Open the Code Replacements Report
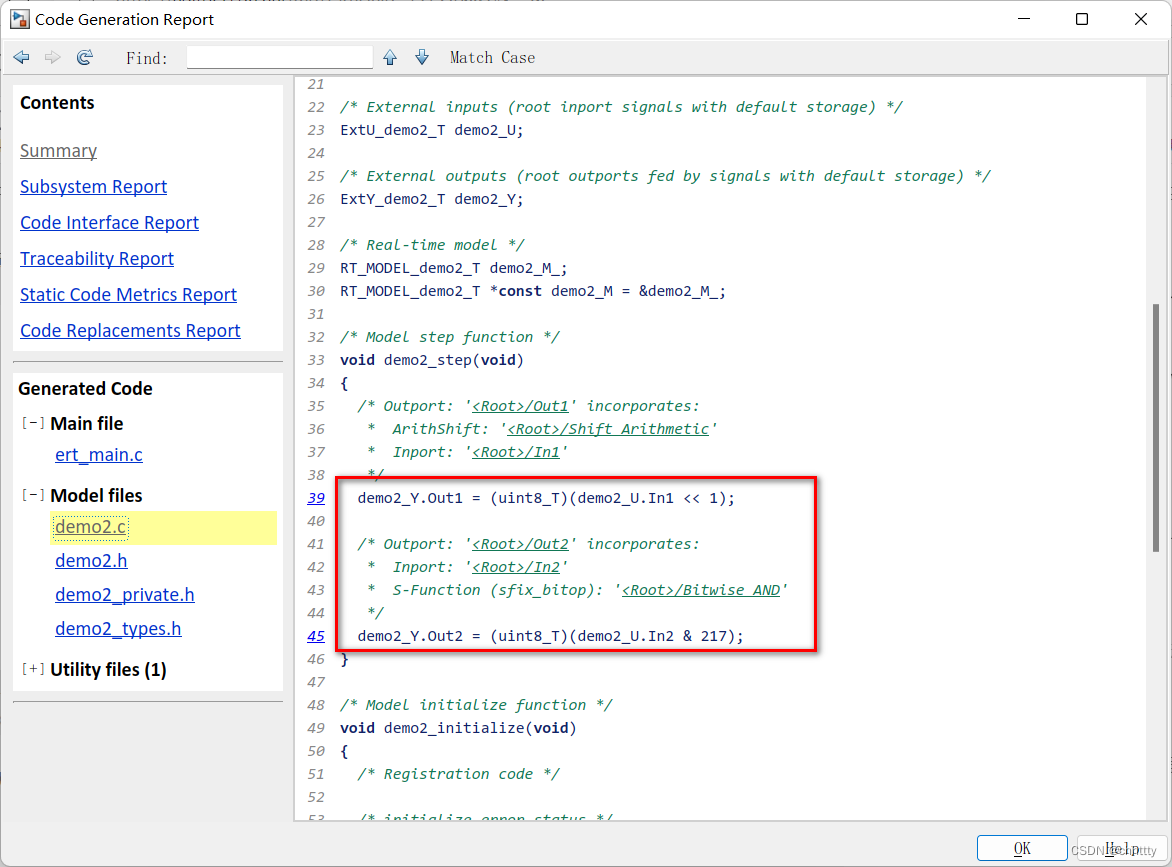 click(130, 330)
